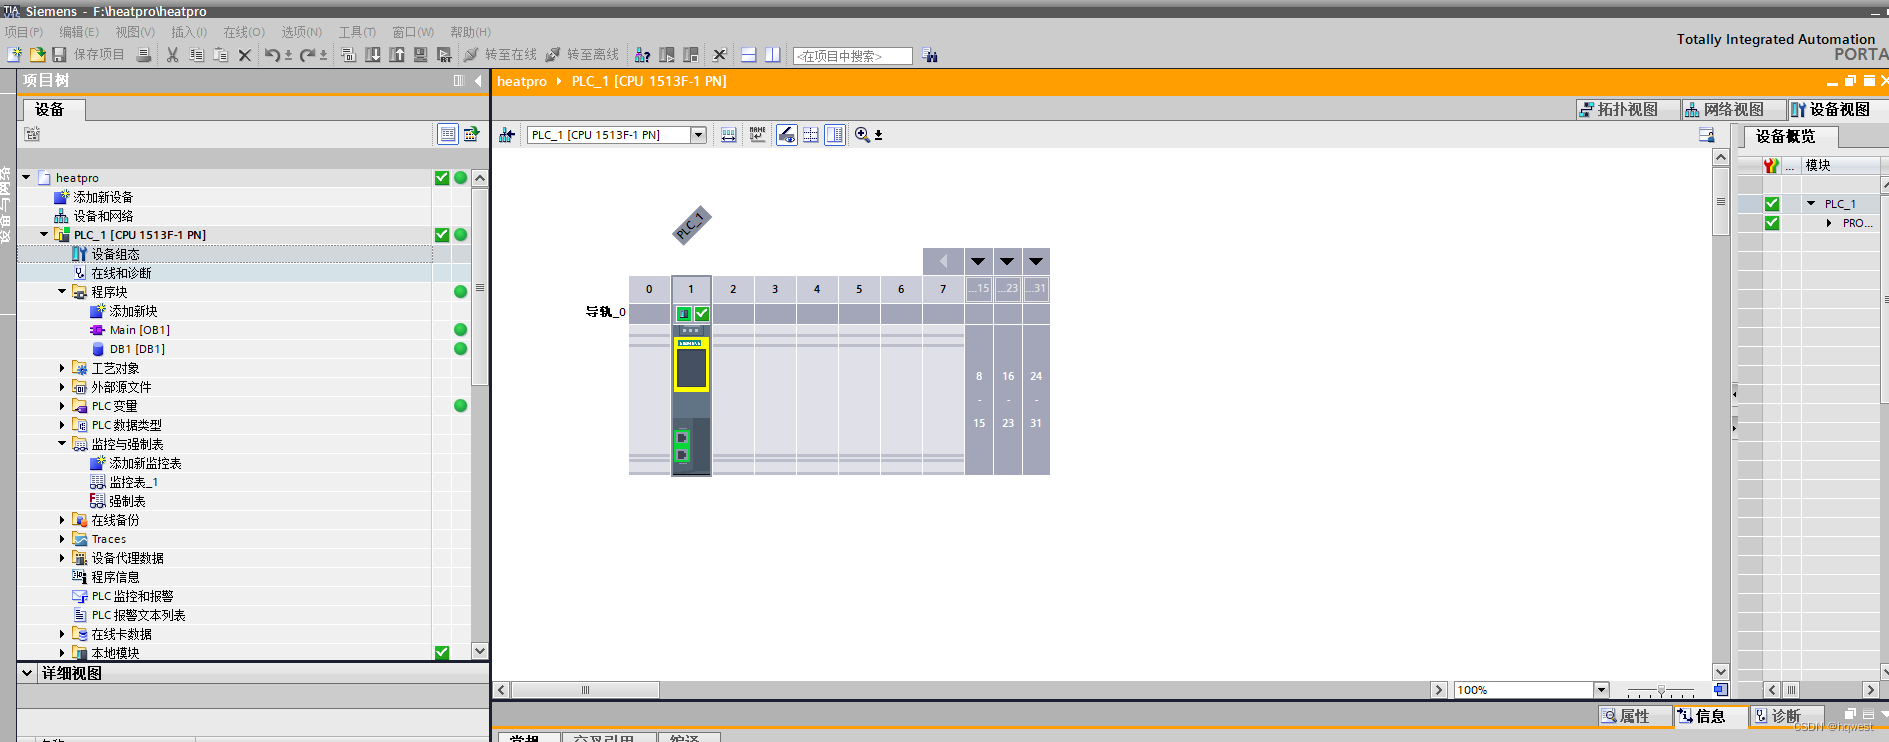Image resolution: width=1889 pixels, height=742 pixels.
Task: Collapse heatpro project node
Action: pos(26,178)
